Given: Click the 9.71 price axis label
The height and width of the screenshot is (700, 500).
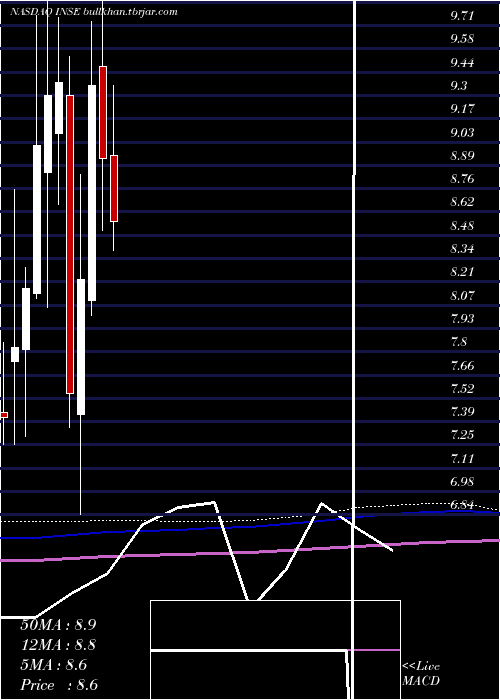Looking at the screenshot, I should pos(462,16).
